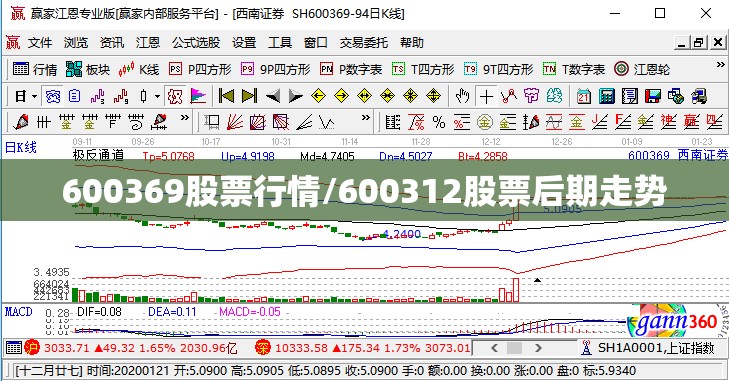Open the 公式选股 menu
The height and width of the screenshot is (381, 729).
click(x=196, y=43)
